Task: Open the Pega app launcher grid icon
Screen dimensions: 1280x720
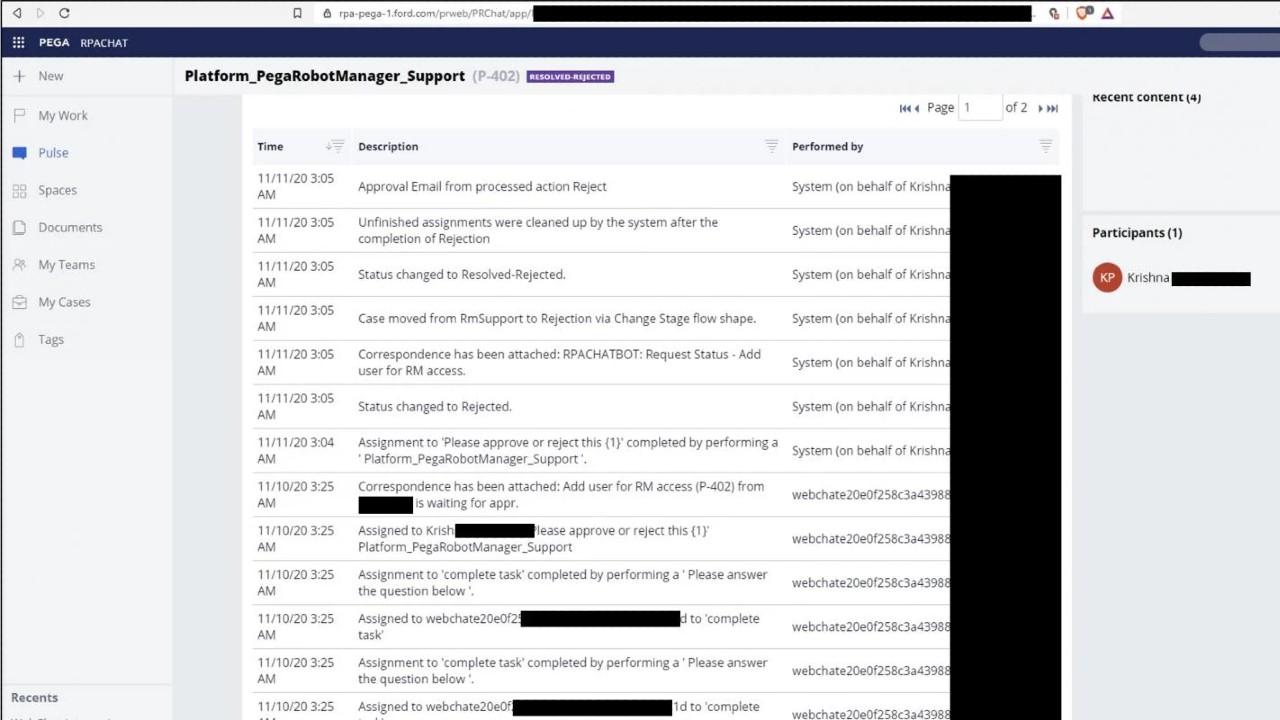Action: pyautogui.click(x=18, y=43)
